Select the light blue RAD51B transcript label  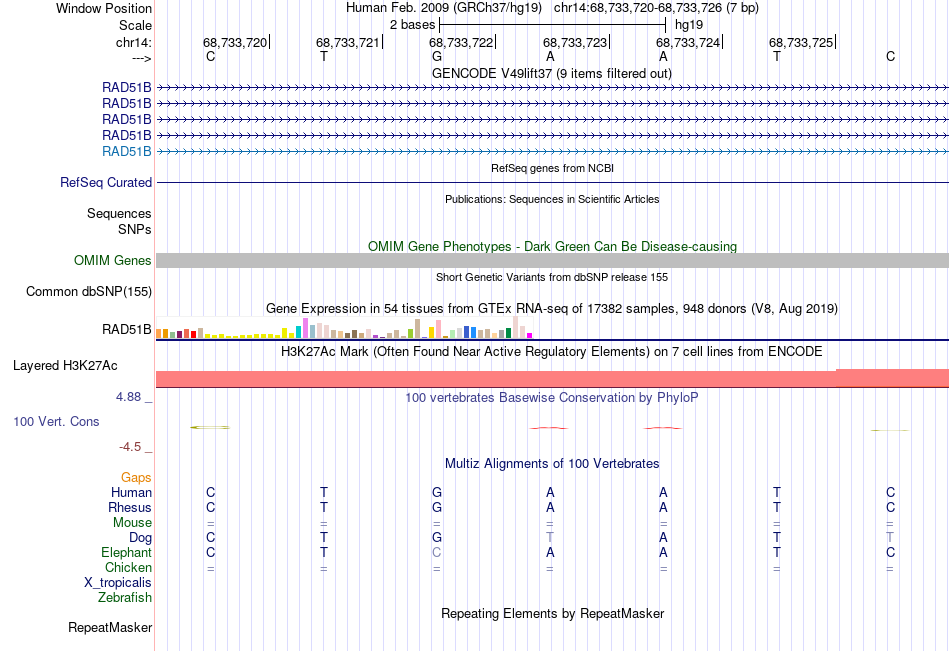127,152
